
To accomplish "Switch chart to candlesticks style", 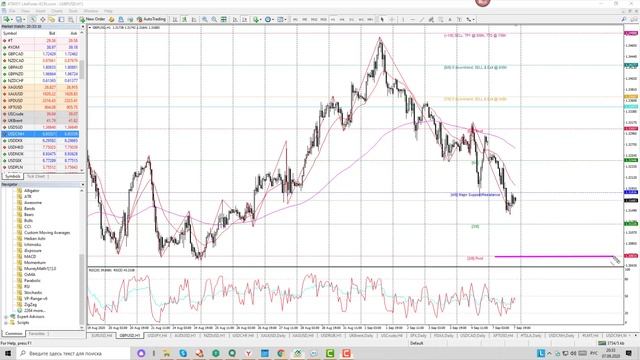I will 184,19.
